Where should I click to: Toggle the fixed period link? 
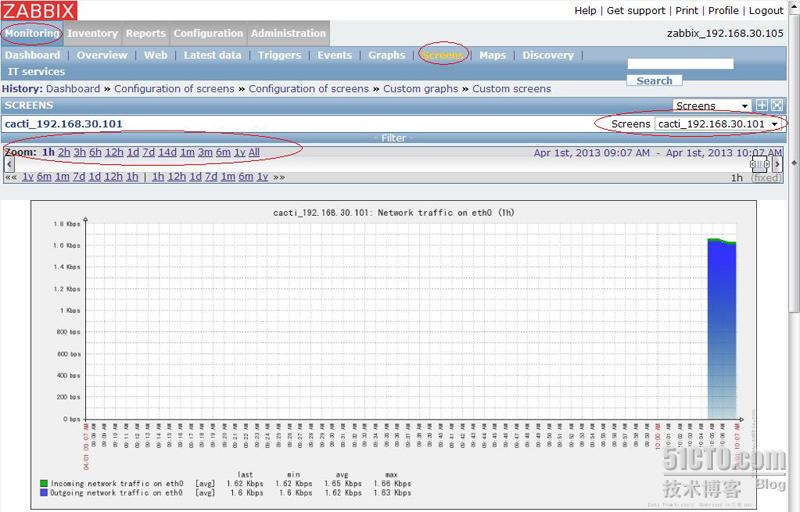(x=766, y=177)
